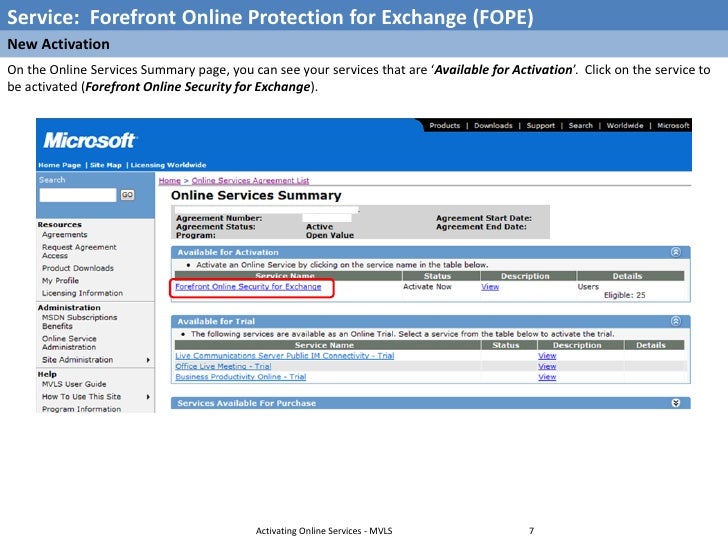Screen dimensions: 728x546
Task: Open Products in top navigation
Action: point(444,125)
